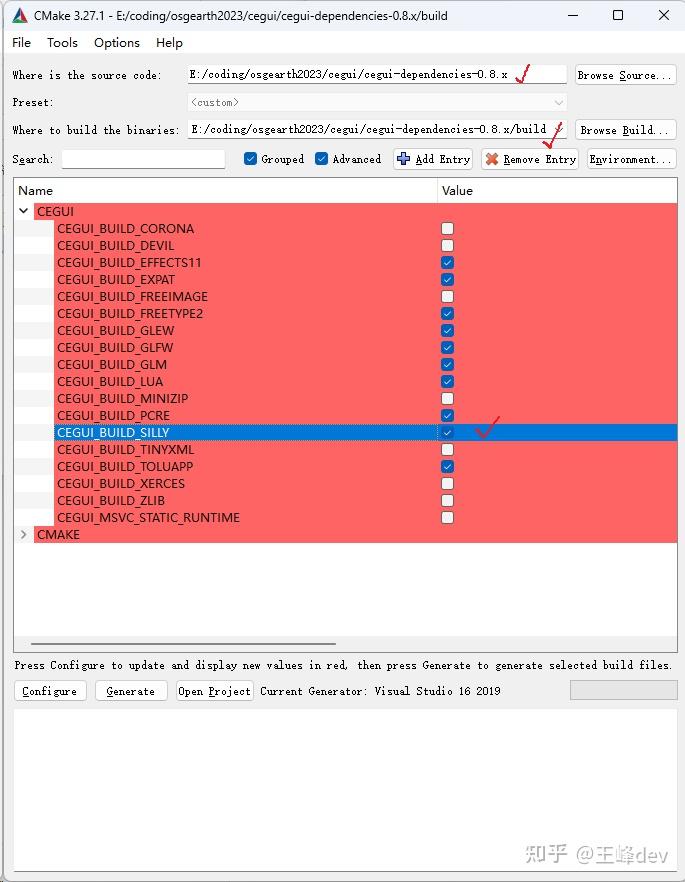685x882 pixels.
Task: Uncheck CEGUI_BUILD_EFFECTS11 checkbox
Action: click(x=447, y=262)
